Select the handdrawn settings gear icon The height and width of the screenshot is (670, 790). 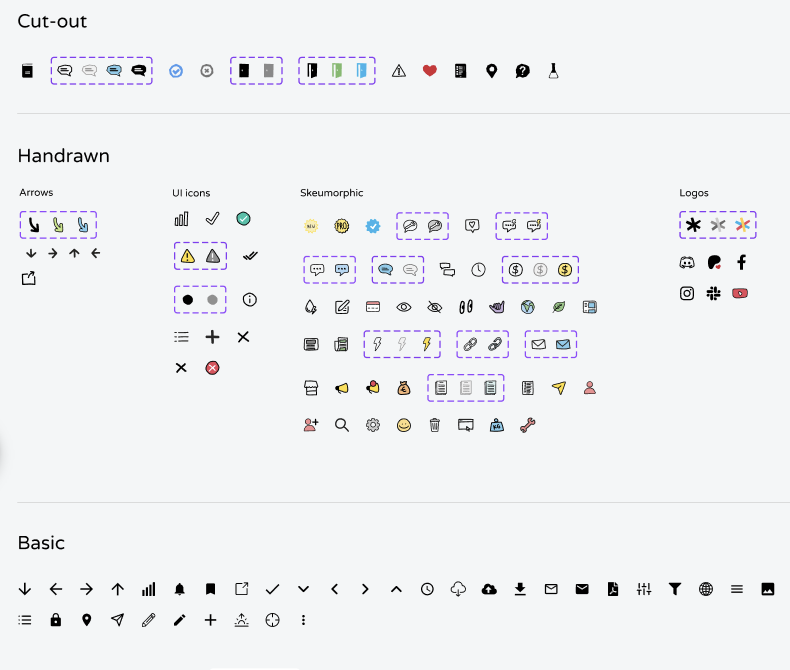click(373, 425)
